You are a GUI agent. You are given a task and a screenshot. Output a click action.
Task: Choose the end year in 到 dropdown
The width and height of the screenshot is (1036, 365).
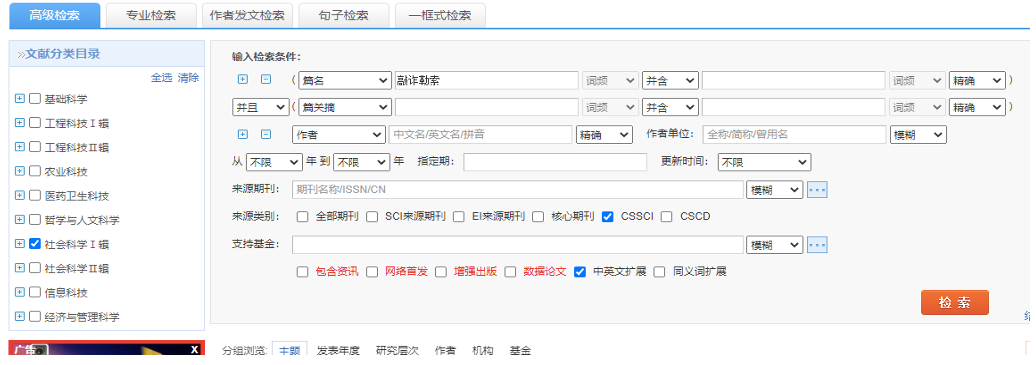point(361,162)
